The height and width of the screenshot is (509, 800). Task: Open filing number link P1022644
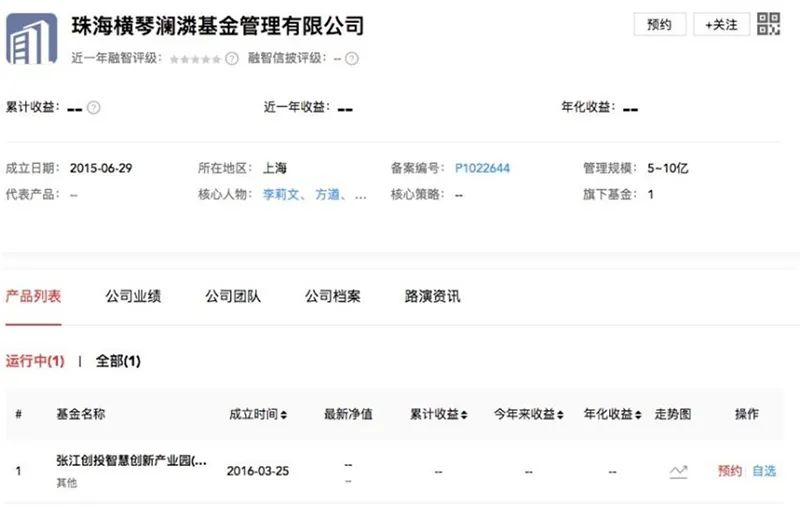click(x=482, y=168)
